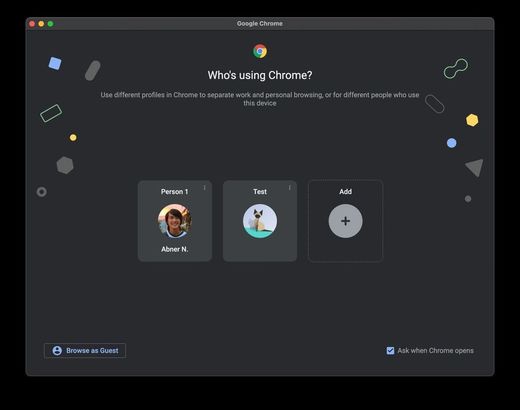This screenshot has height=410, width=520.
Task: Click the "Ask when Chrome opens" label
Action: (x=435, y=351)
